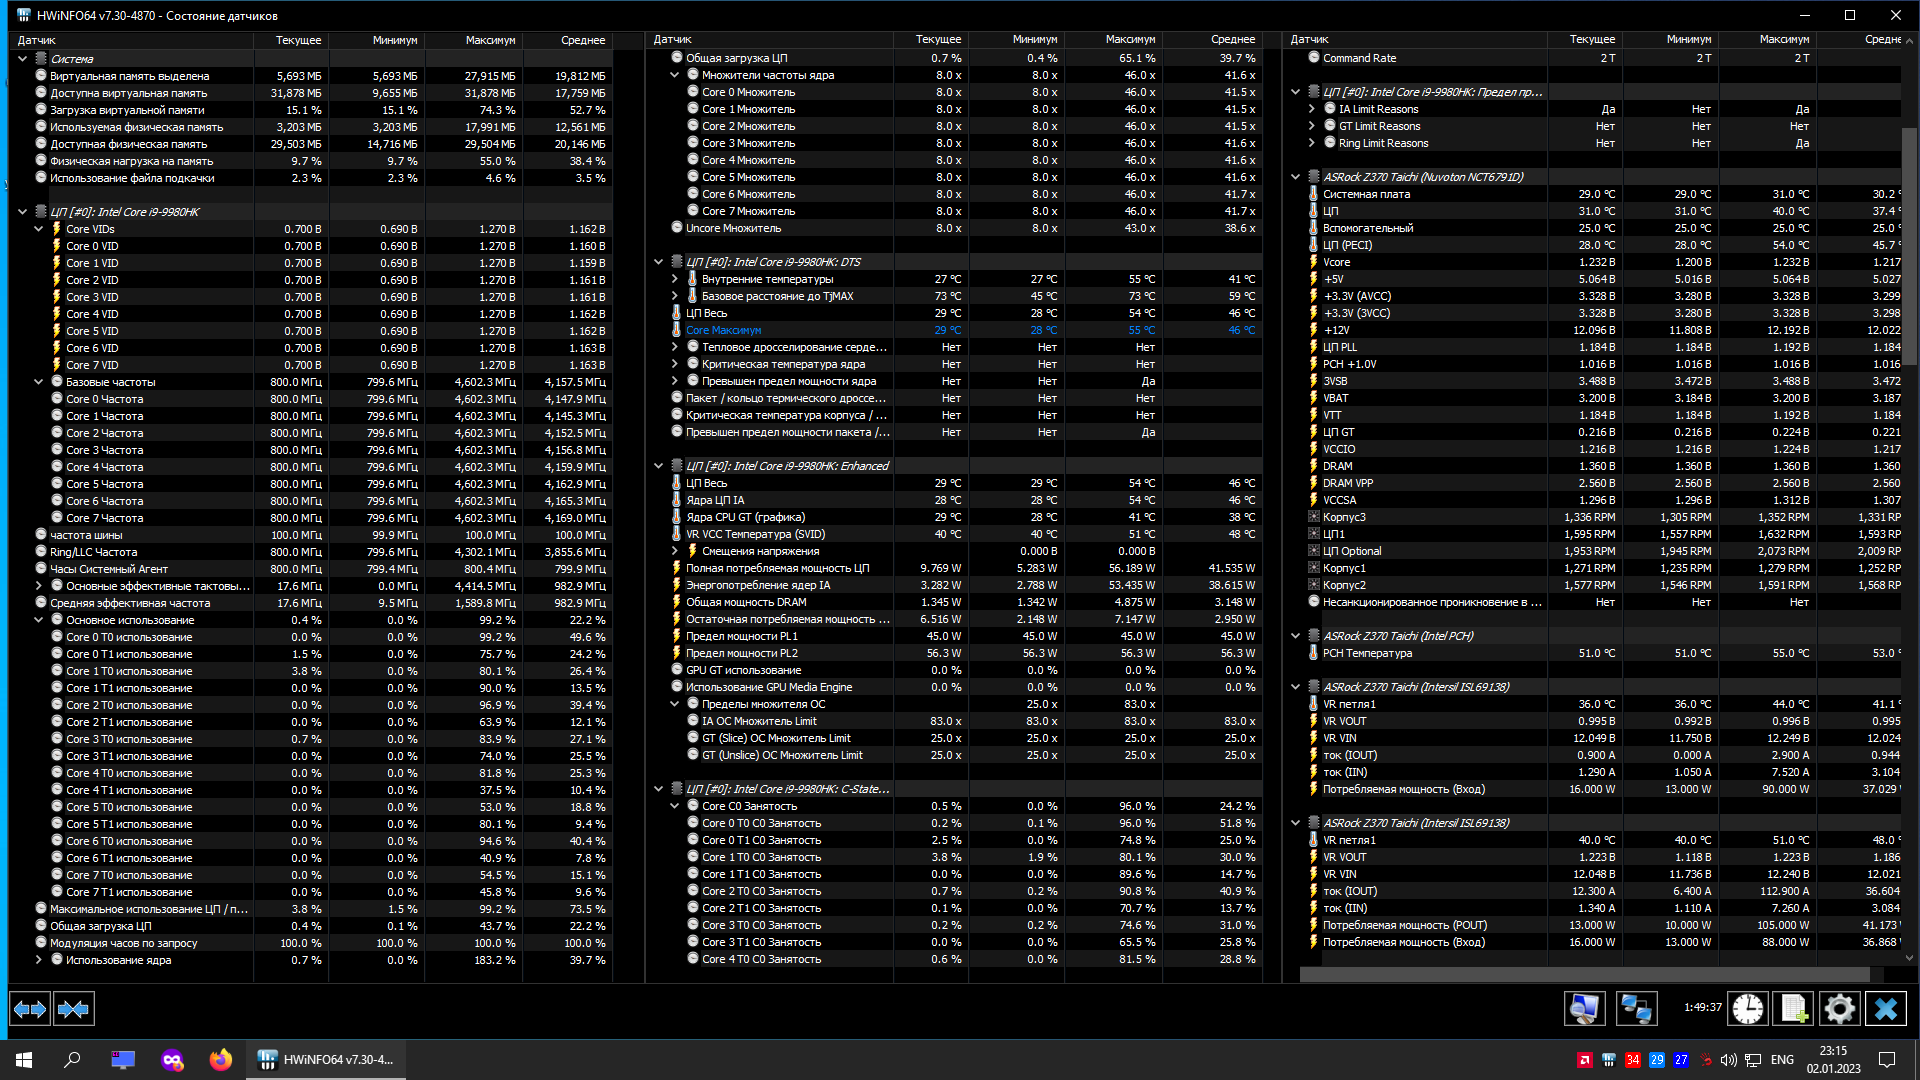Click the shrink columns arrows button

click(74, 1009)
